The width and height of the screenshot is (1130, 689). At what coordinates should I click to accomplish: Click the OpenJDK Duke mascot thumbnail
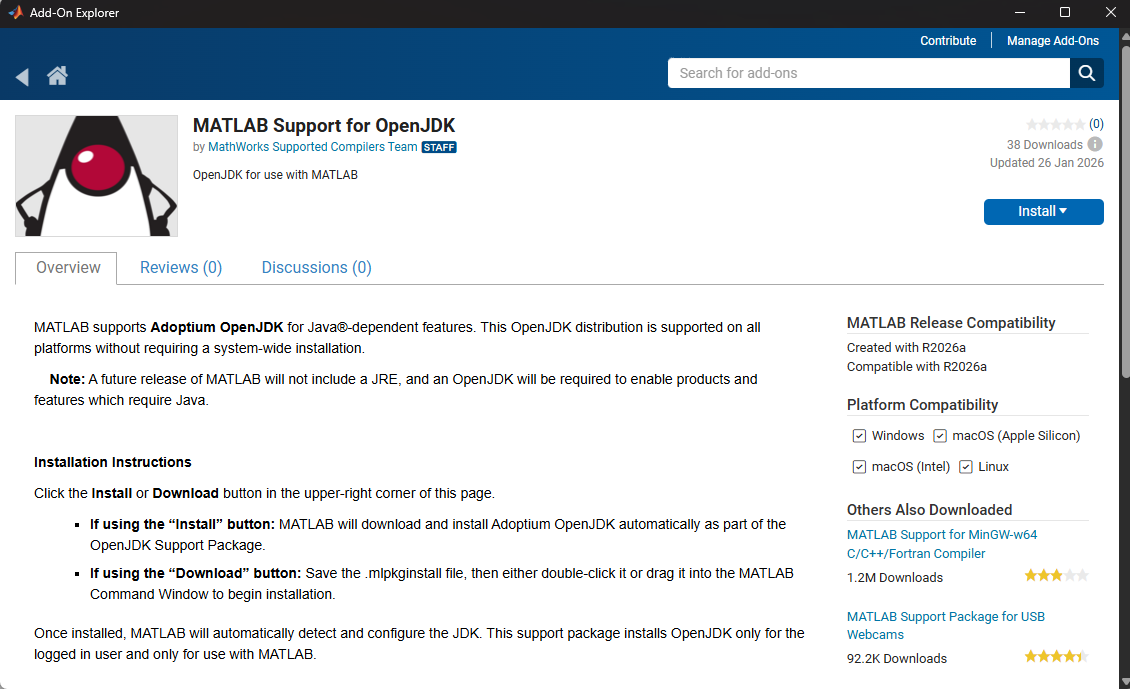click(x=96, y=176)
